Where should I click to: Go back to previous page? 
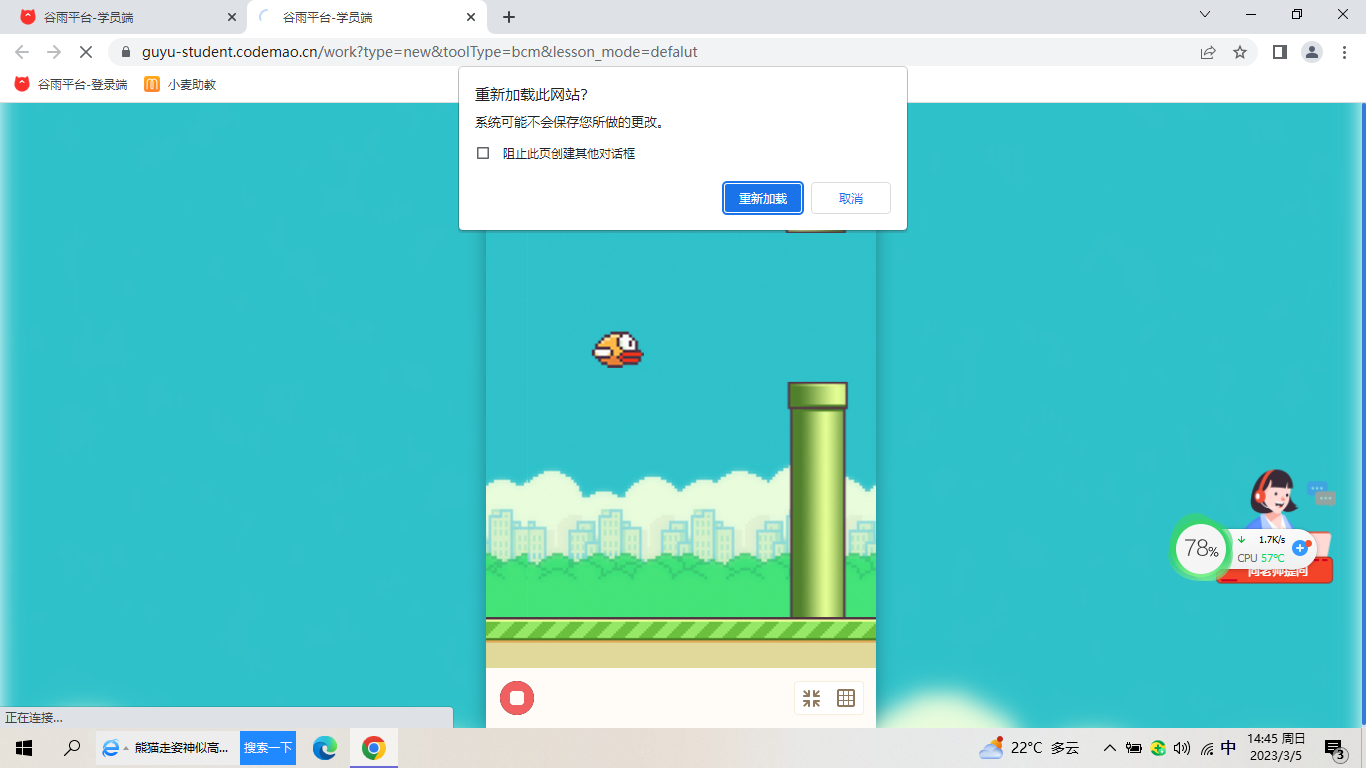tap(22, 52)
